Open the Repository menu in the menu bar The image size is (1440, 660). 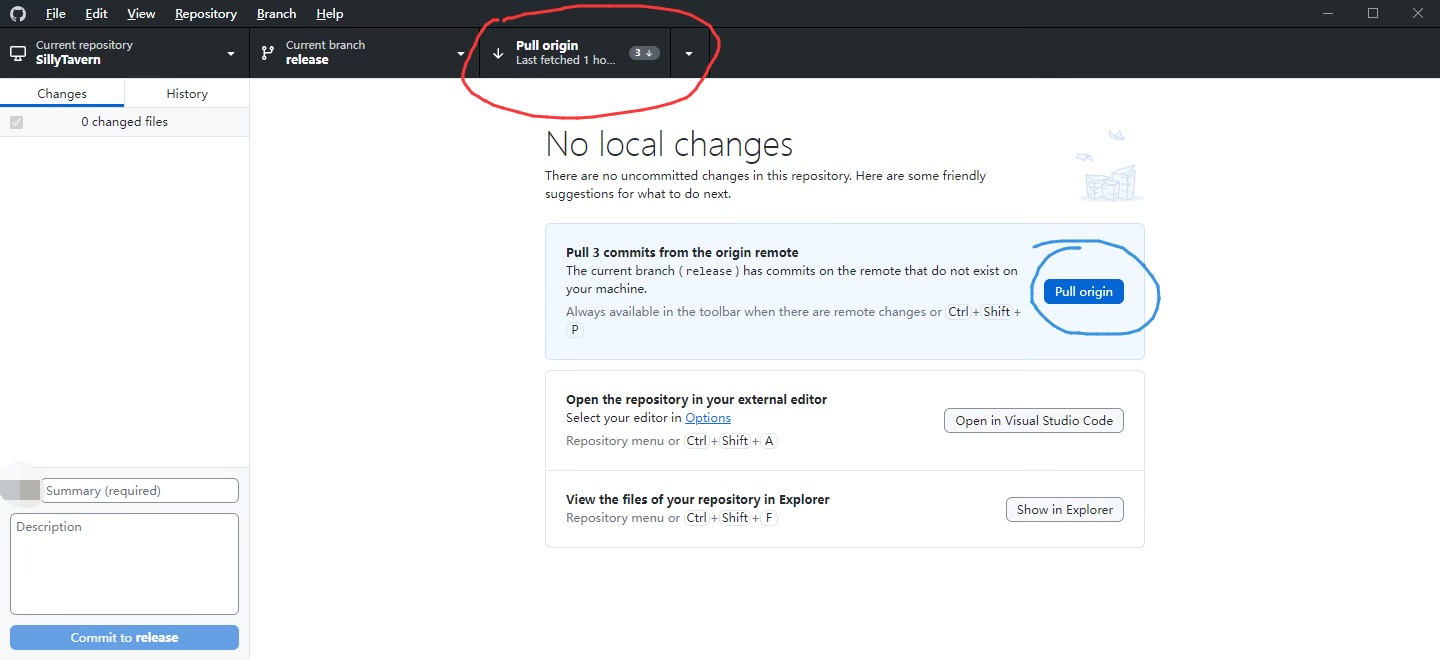point(206,14)
